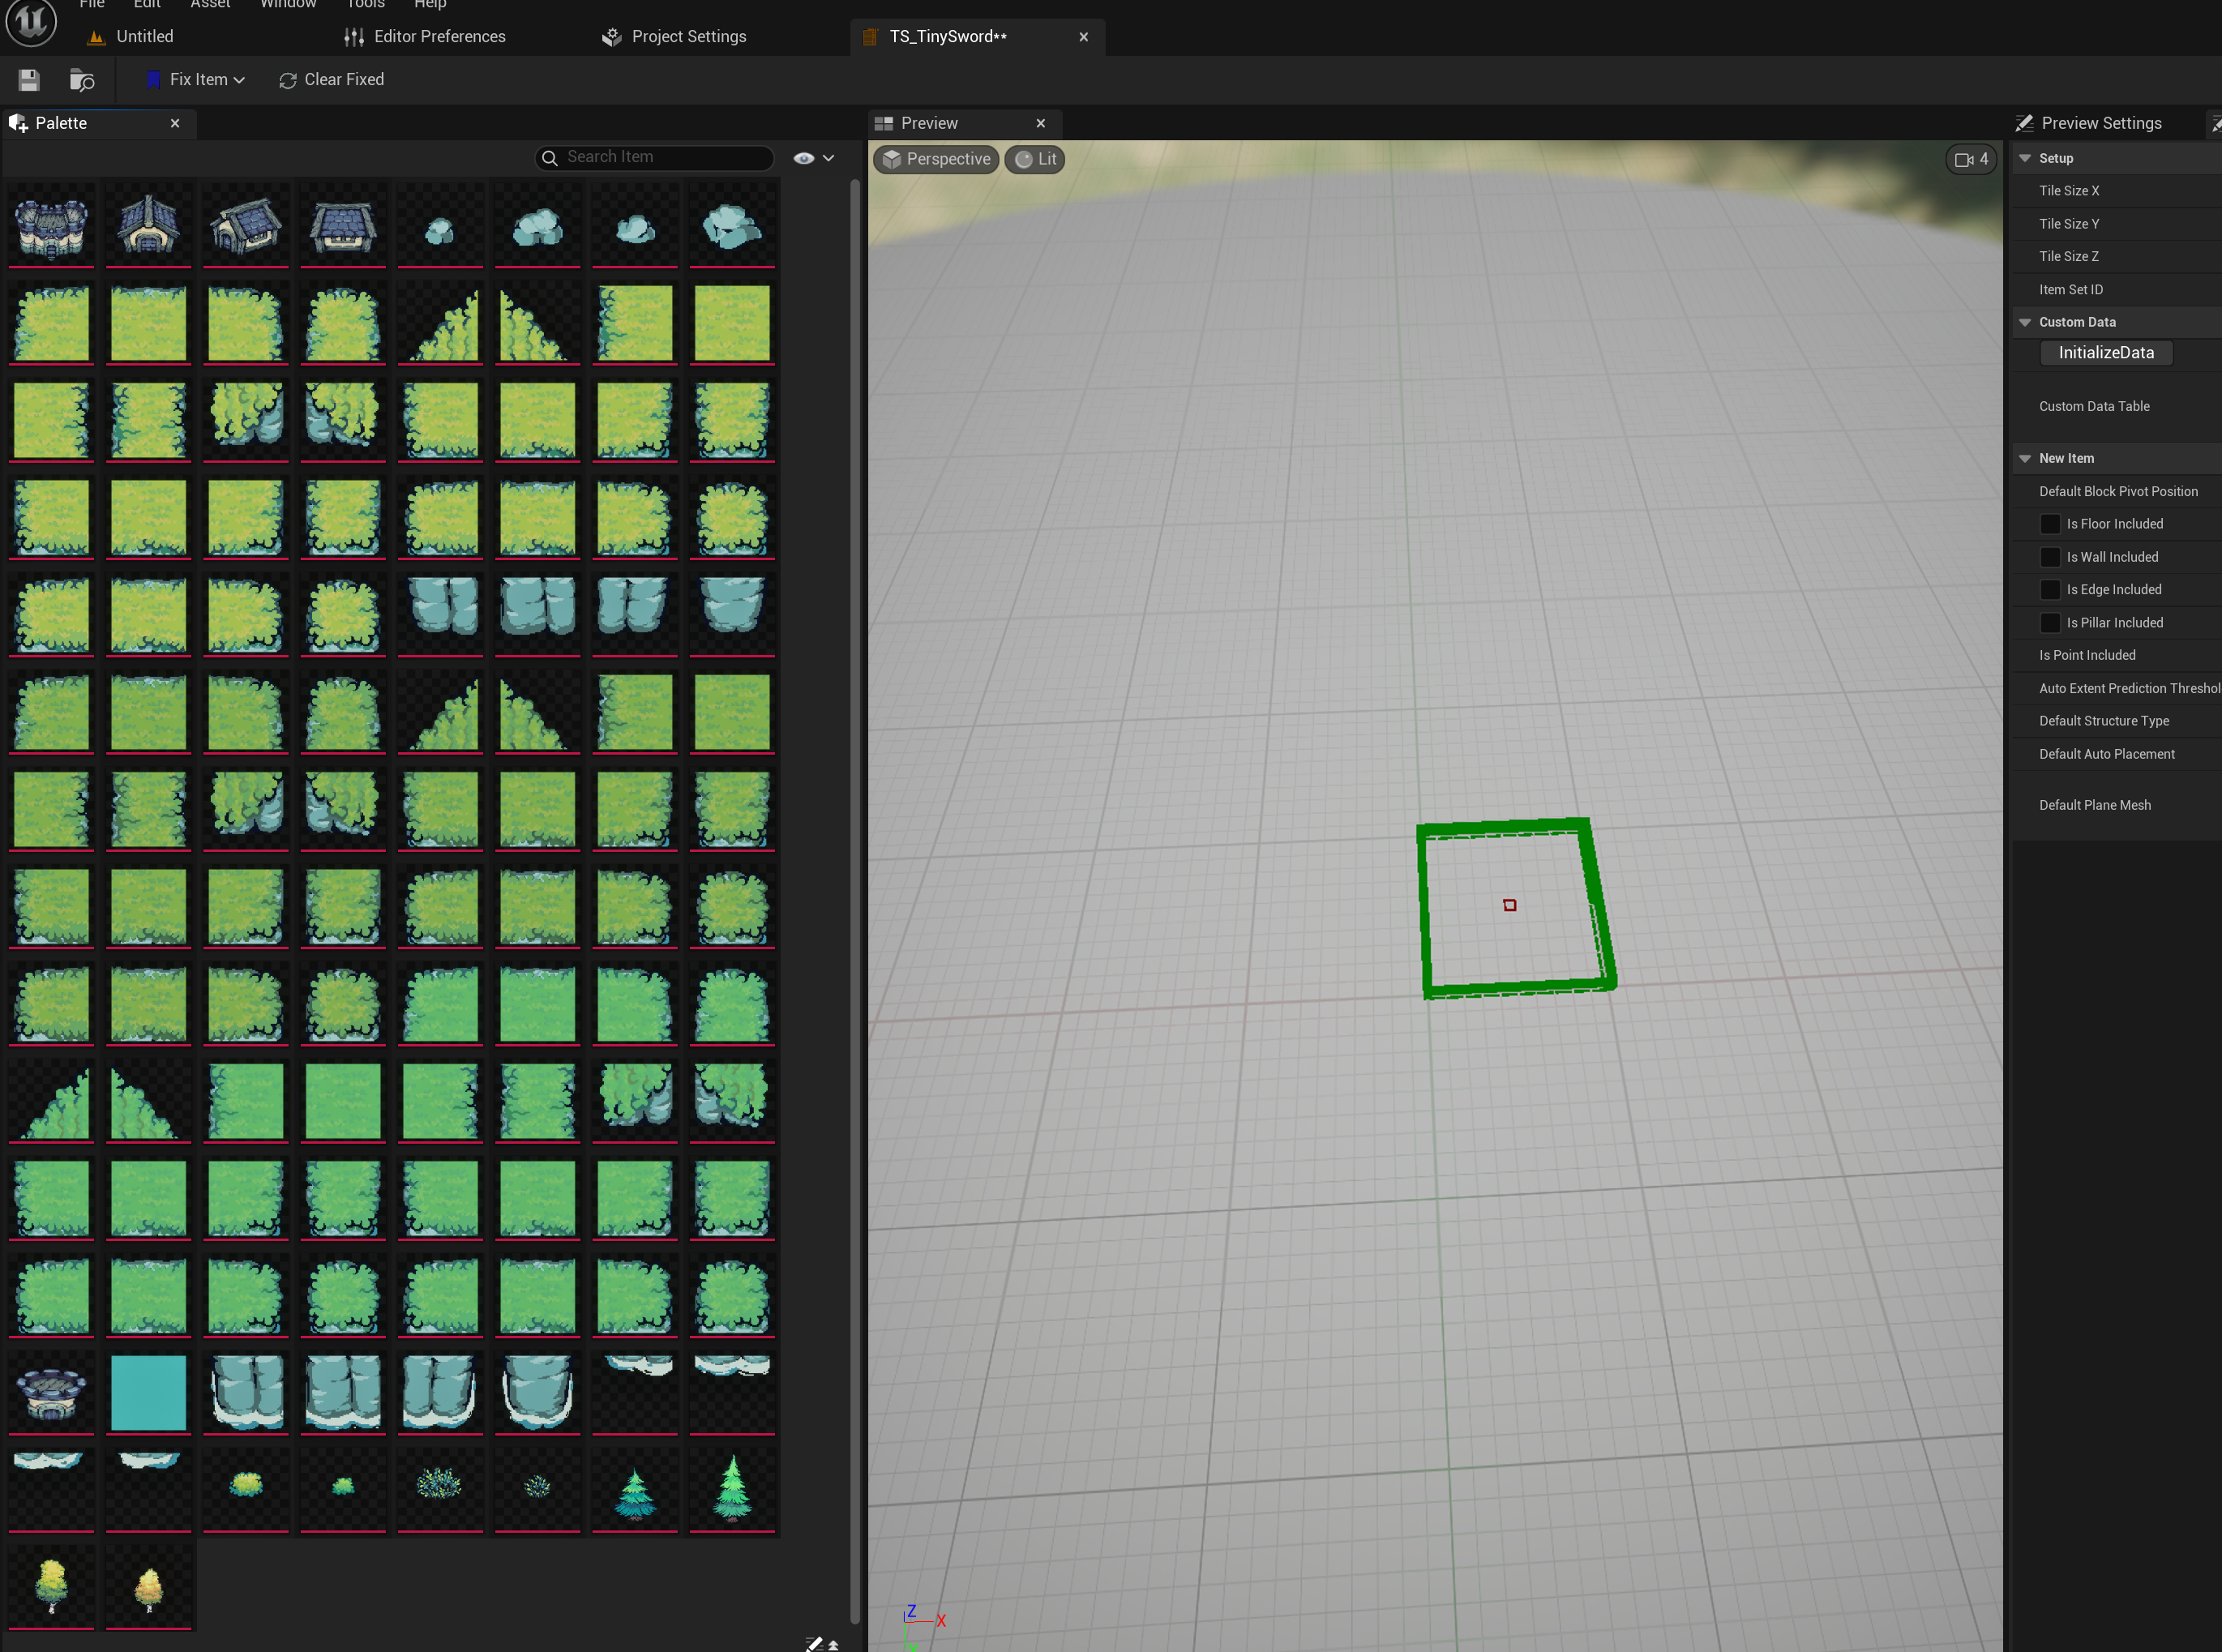The width and height of the screenshot is (2222, 1652).
Task: Collapse the Setup section
Action: tap(2025, 158)
